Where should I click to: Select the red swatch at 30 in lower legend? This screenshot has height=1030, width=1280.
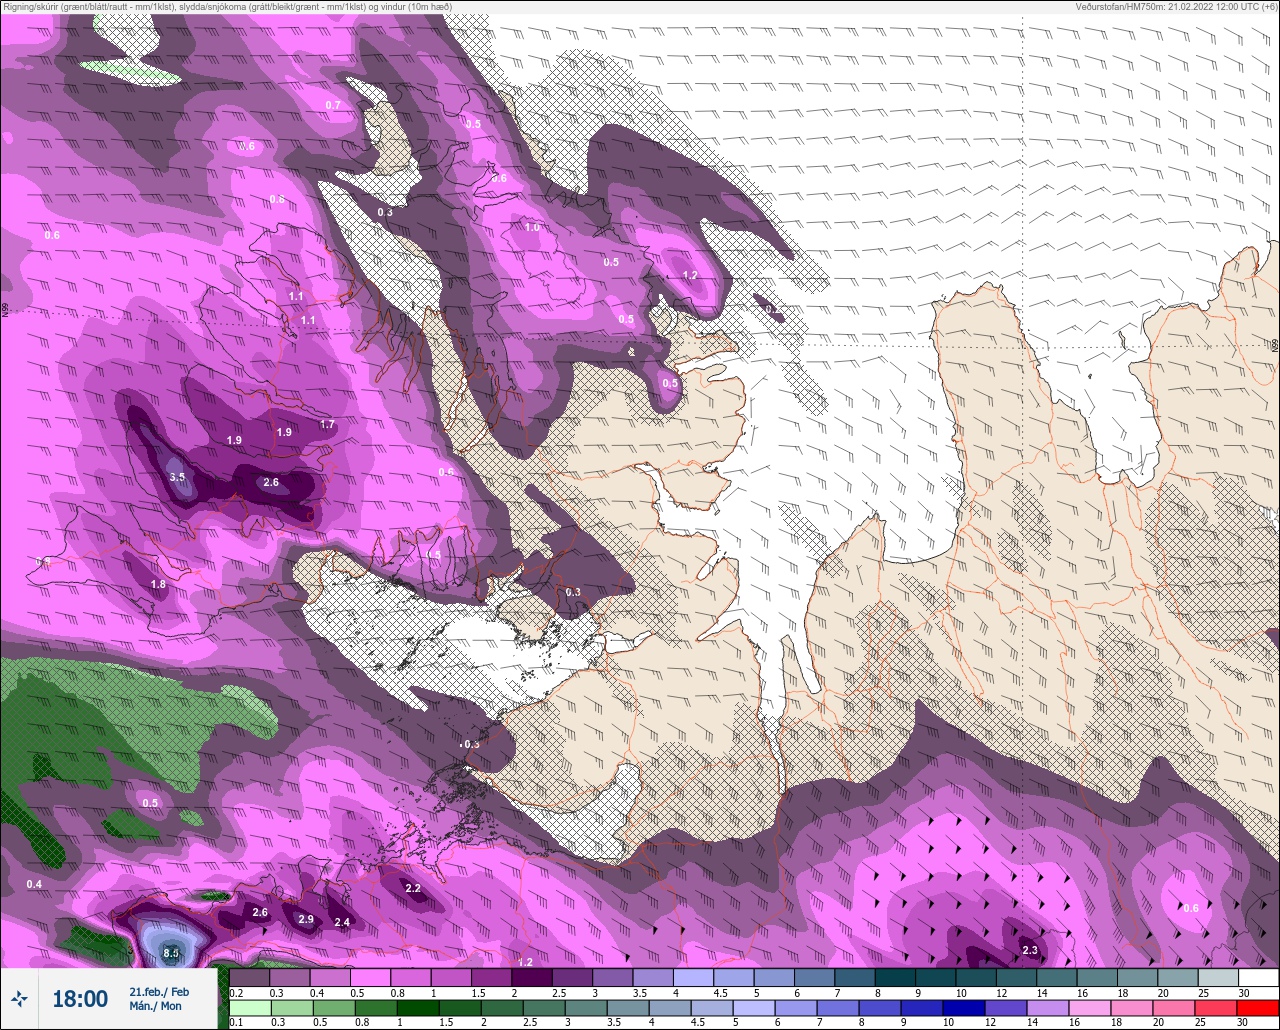[1258, 1008]
